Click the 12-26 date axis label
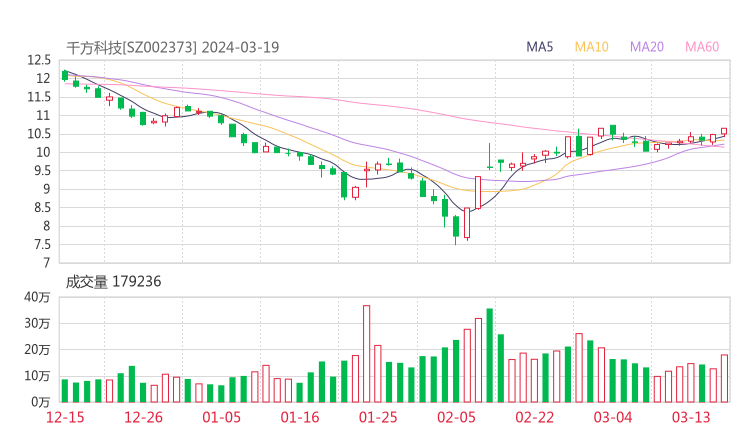The height and width of the screenshot is (440, 740). click(143, 417)
